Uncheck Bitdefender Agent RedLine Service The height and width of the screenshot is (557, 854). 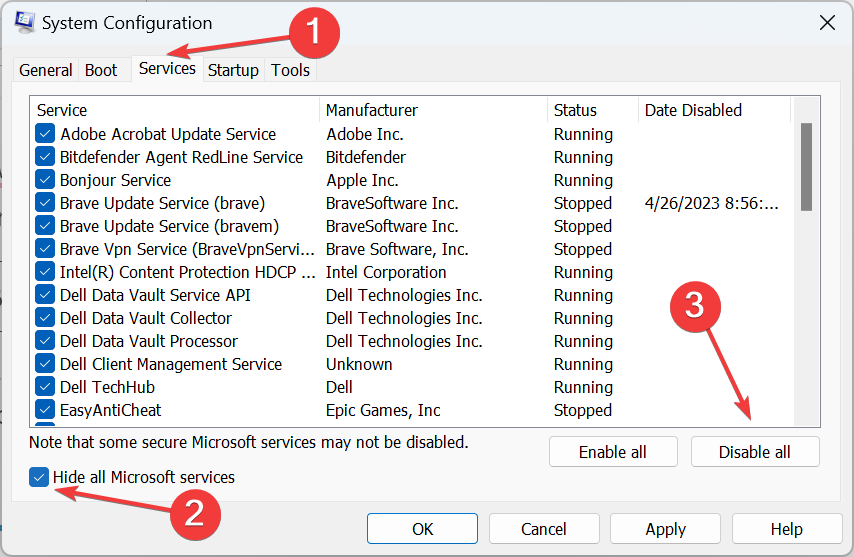tap(45, 157)
